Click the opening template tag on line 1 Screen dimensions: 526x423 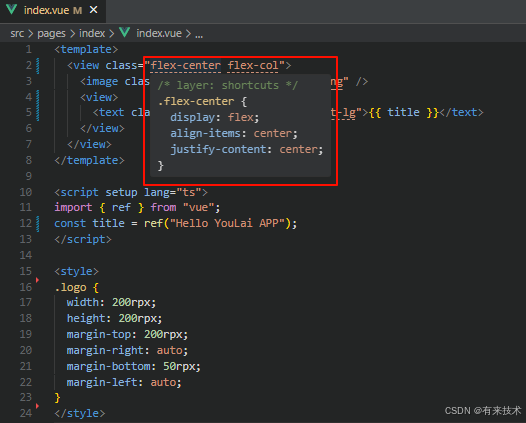(x=86, y=49)
